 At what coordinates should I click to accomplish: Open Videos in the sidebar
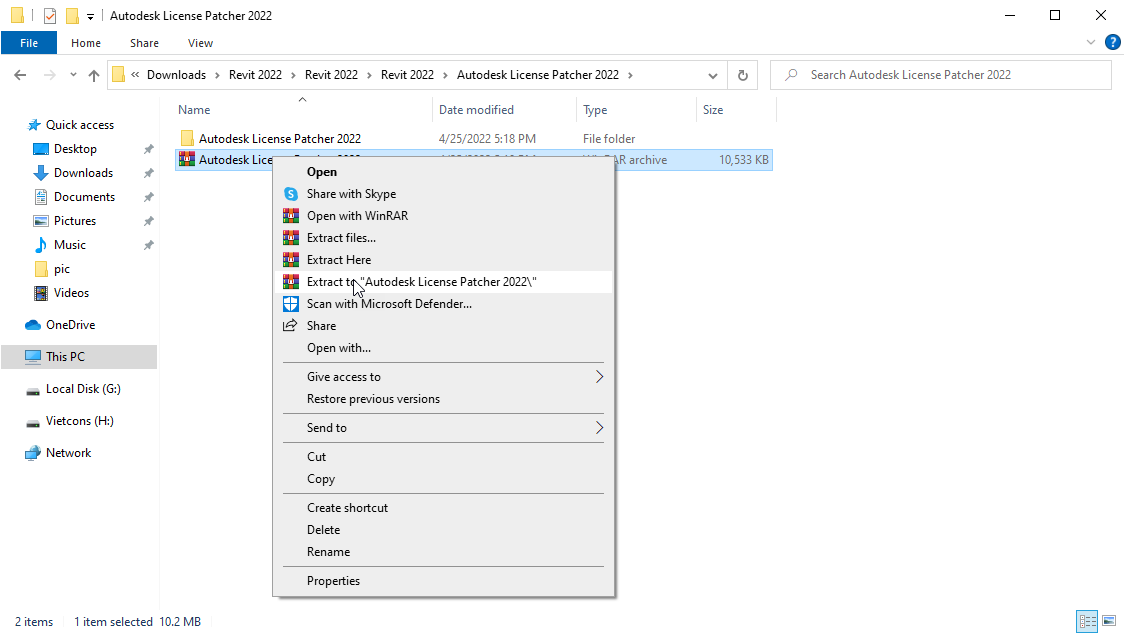pos(71,293)
